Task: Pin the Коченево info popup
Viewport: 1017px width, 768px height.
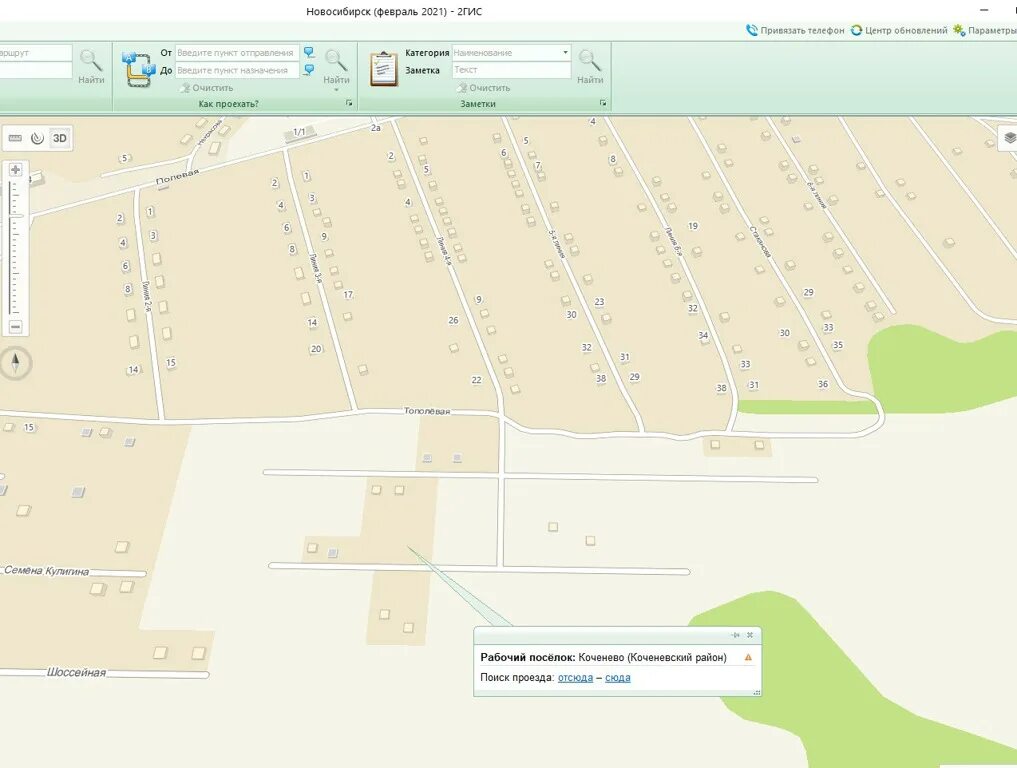Action: (x=736, y=635)
